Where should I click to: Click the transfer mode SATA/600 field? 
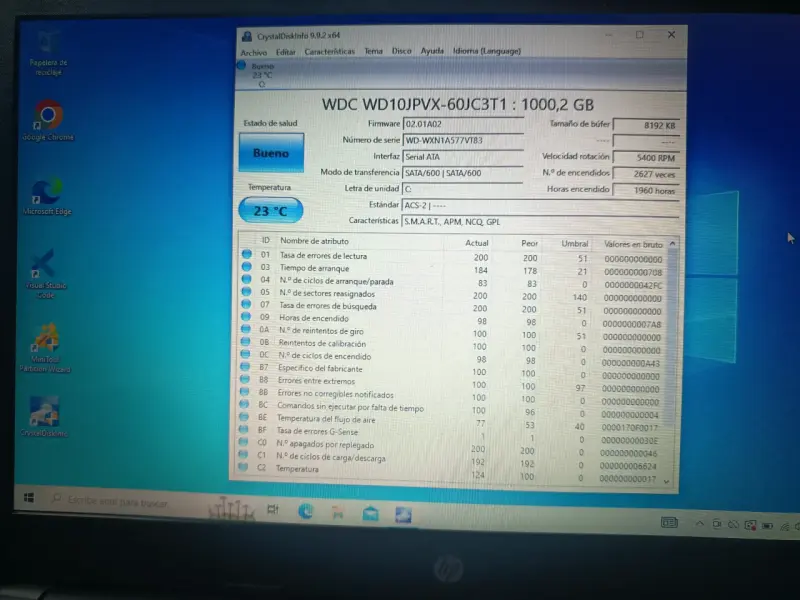coord(463,173)
